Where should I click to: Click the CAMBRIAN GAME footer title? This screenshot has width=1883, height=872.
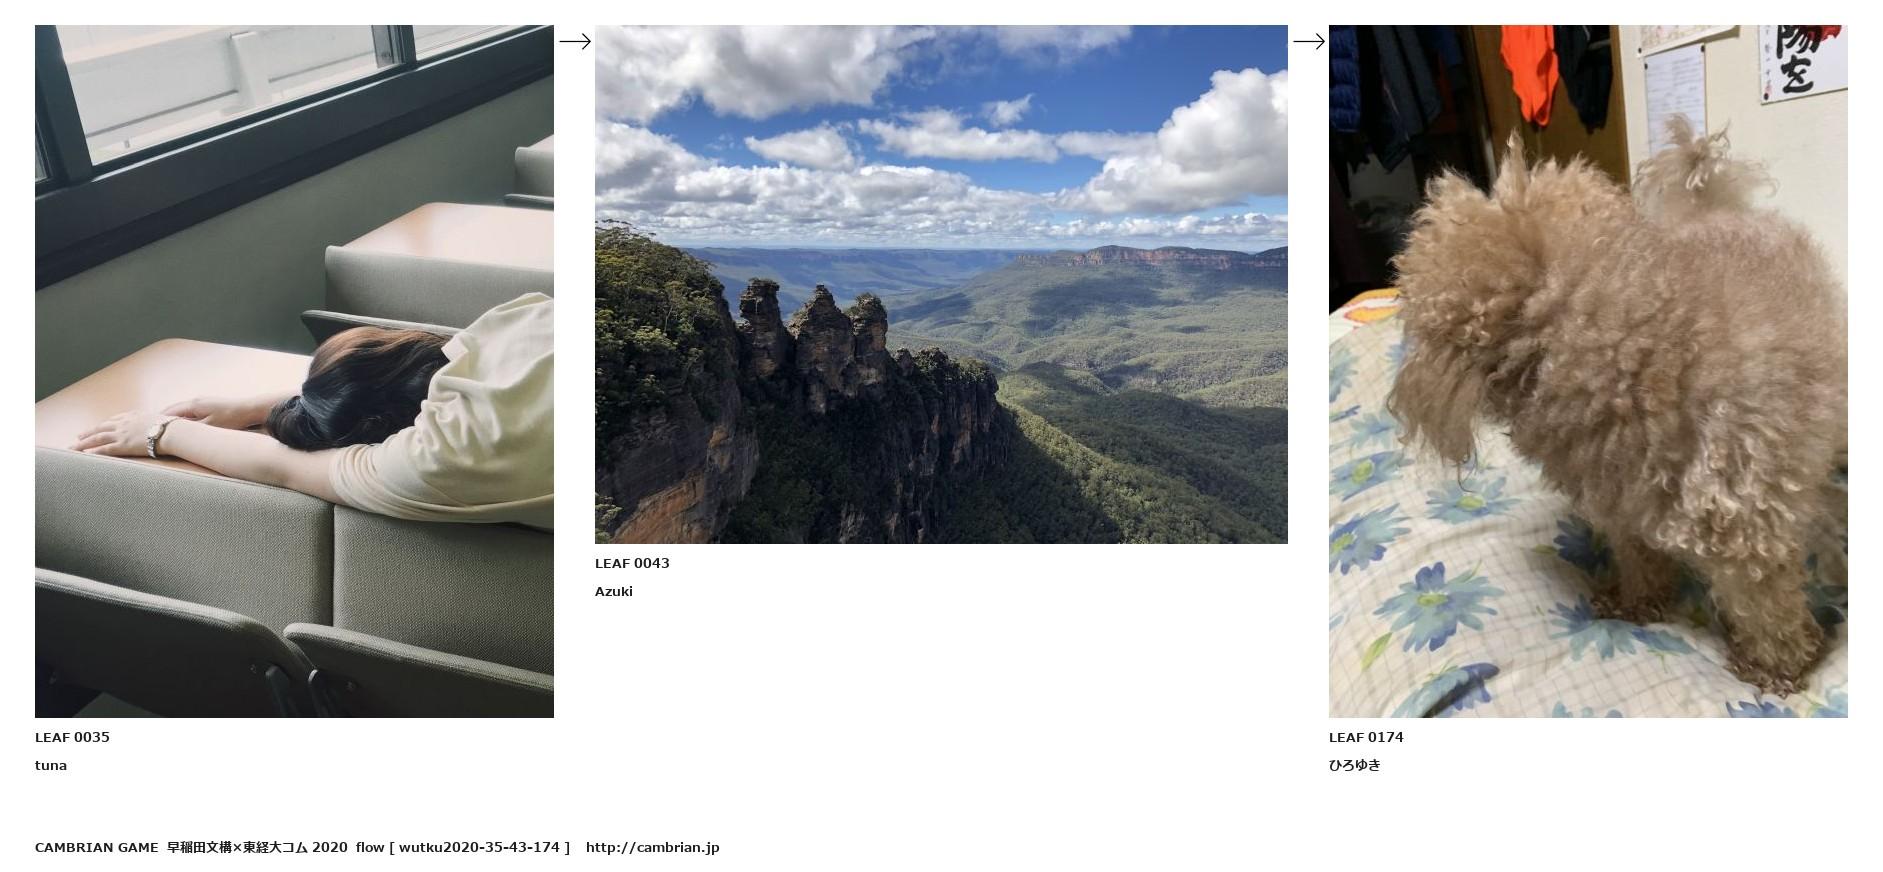[97, 847]
